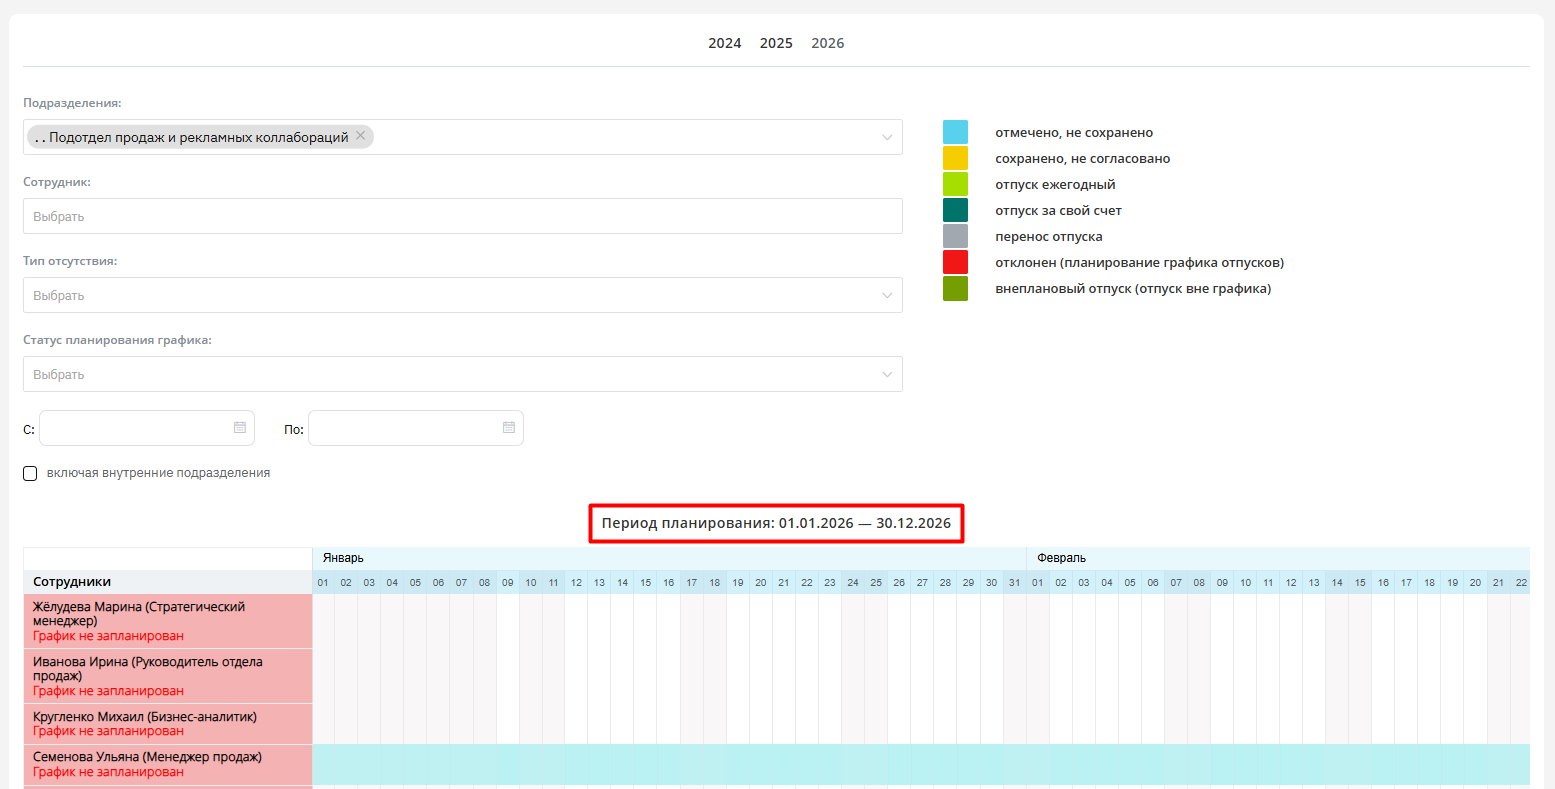
Task: Click the yellow сохранено, не согласовано swatch
Action: (x=955, y=159)
